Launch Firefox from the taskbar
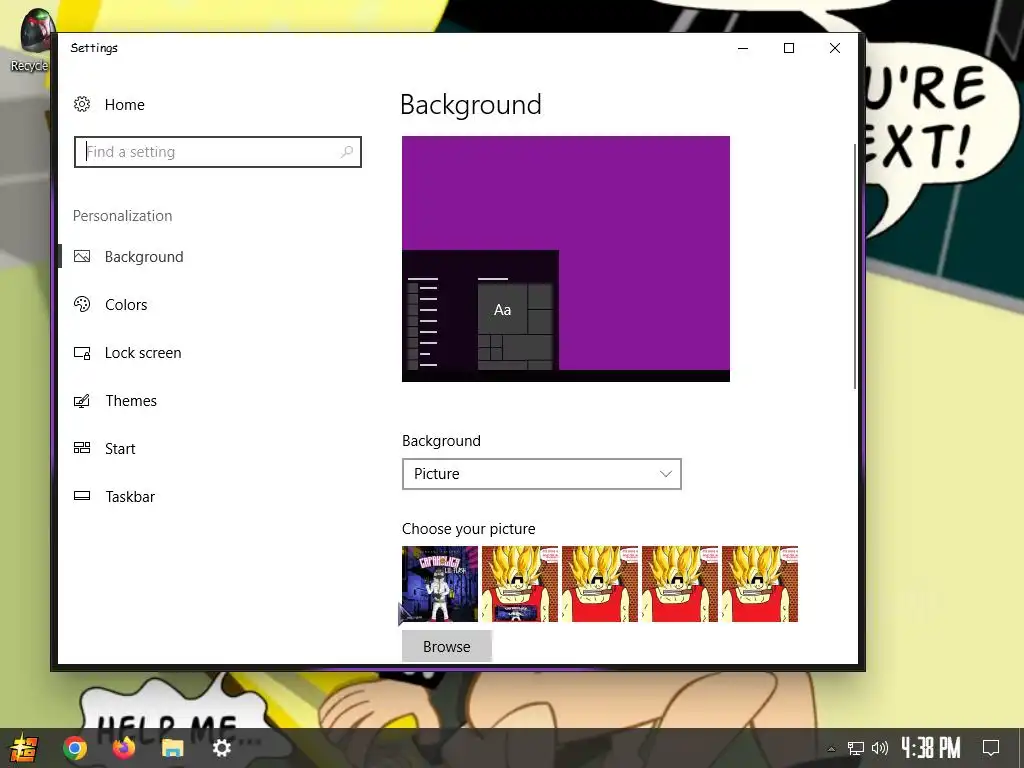This screenshot has height=768, width=1024. click(123, 747)
